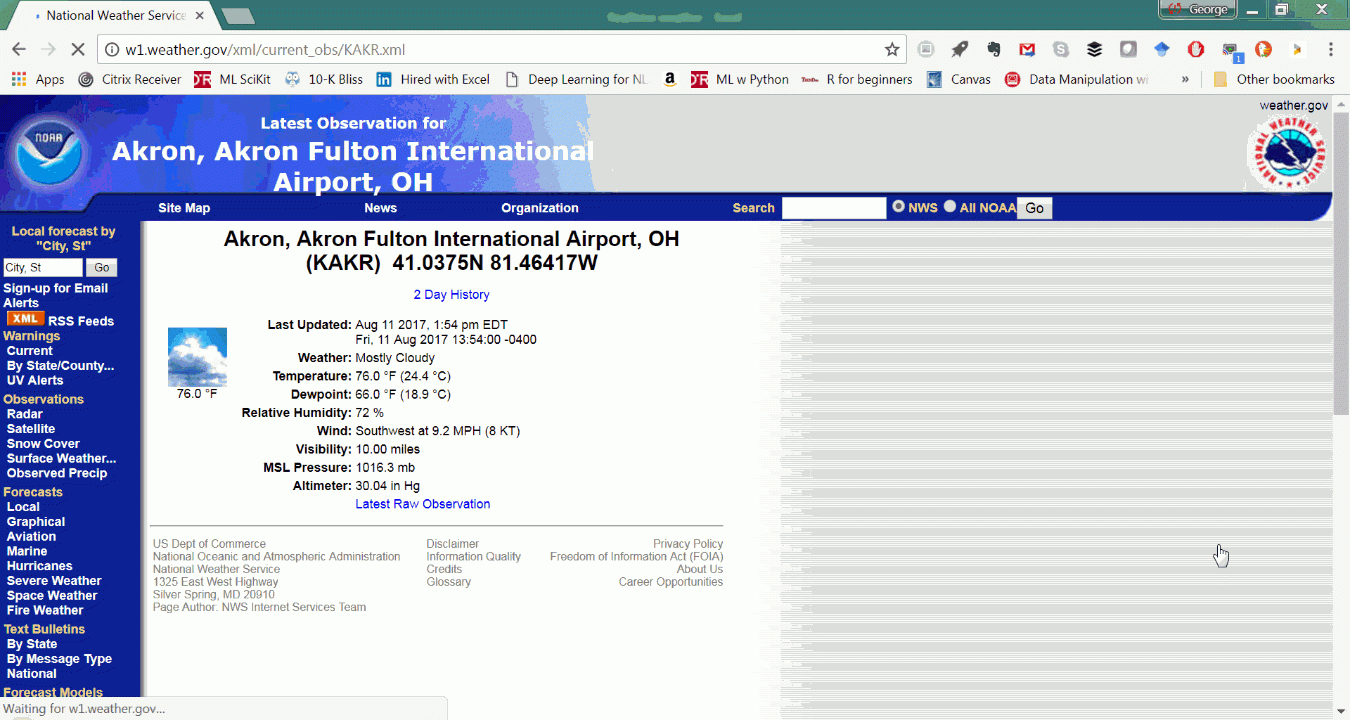The image size is (1350, 720).
Task: Open the Amazon bookmark icon
Action: coord(669,79)
